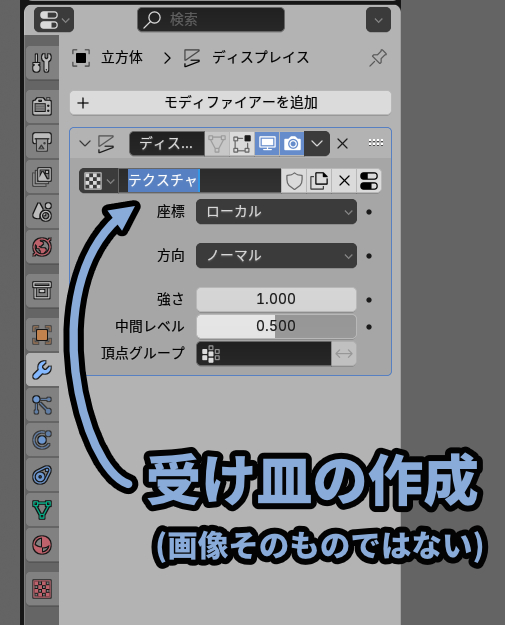
Task: Unlink the texture with the X button
Action: tap(344, 181)
